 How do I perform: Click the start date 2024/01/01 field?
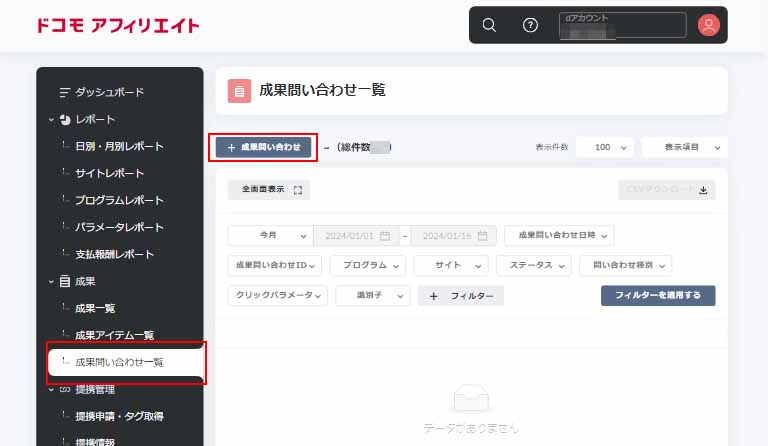357,235
